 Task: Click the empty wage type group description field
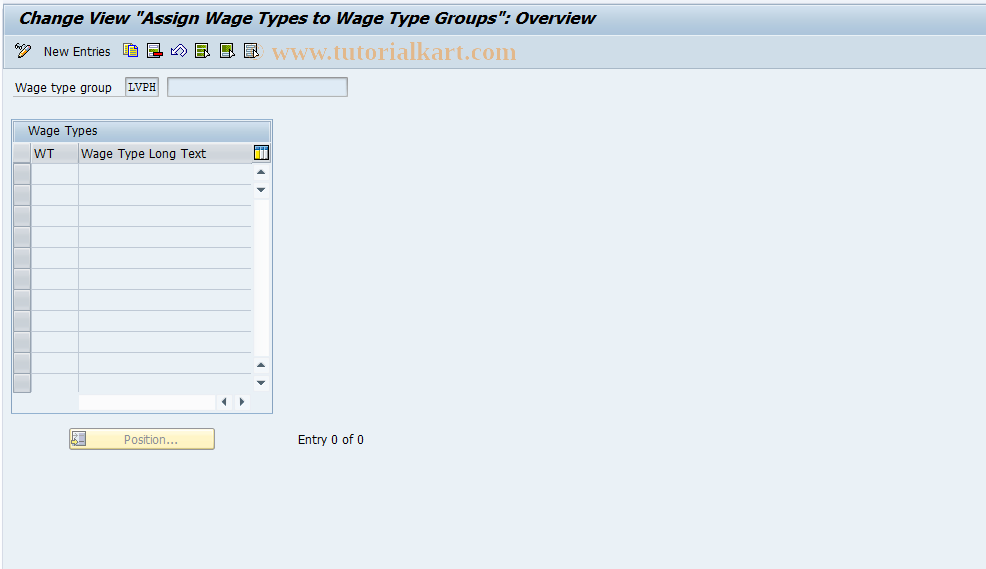(x=257, y=87)
